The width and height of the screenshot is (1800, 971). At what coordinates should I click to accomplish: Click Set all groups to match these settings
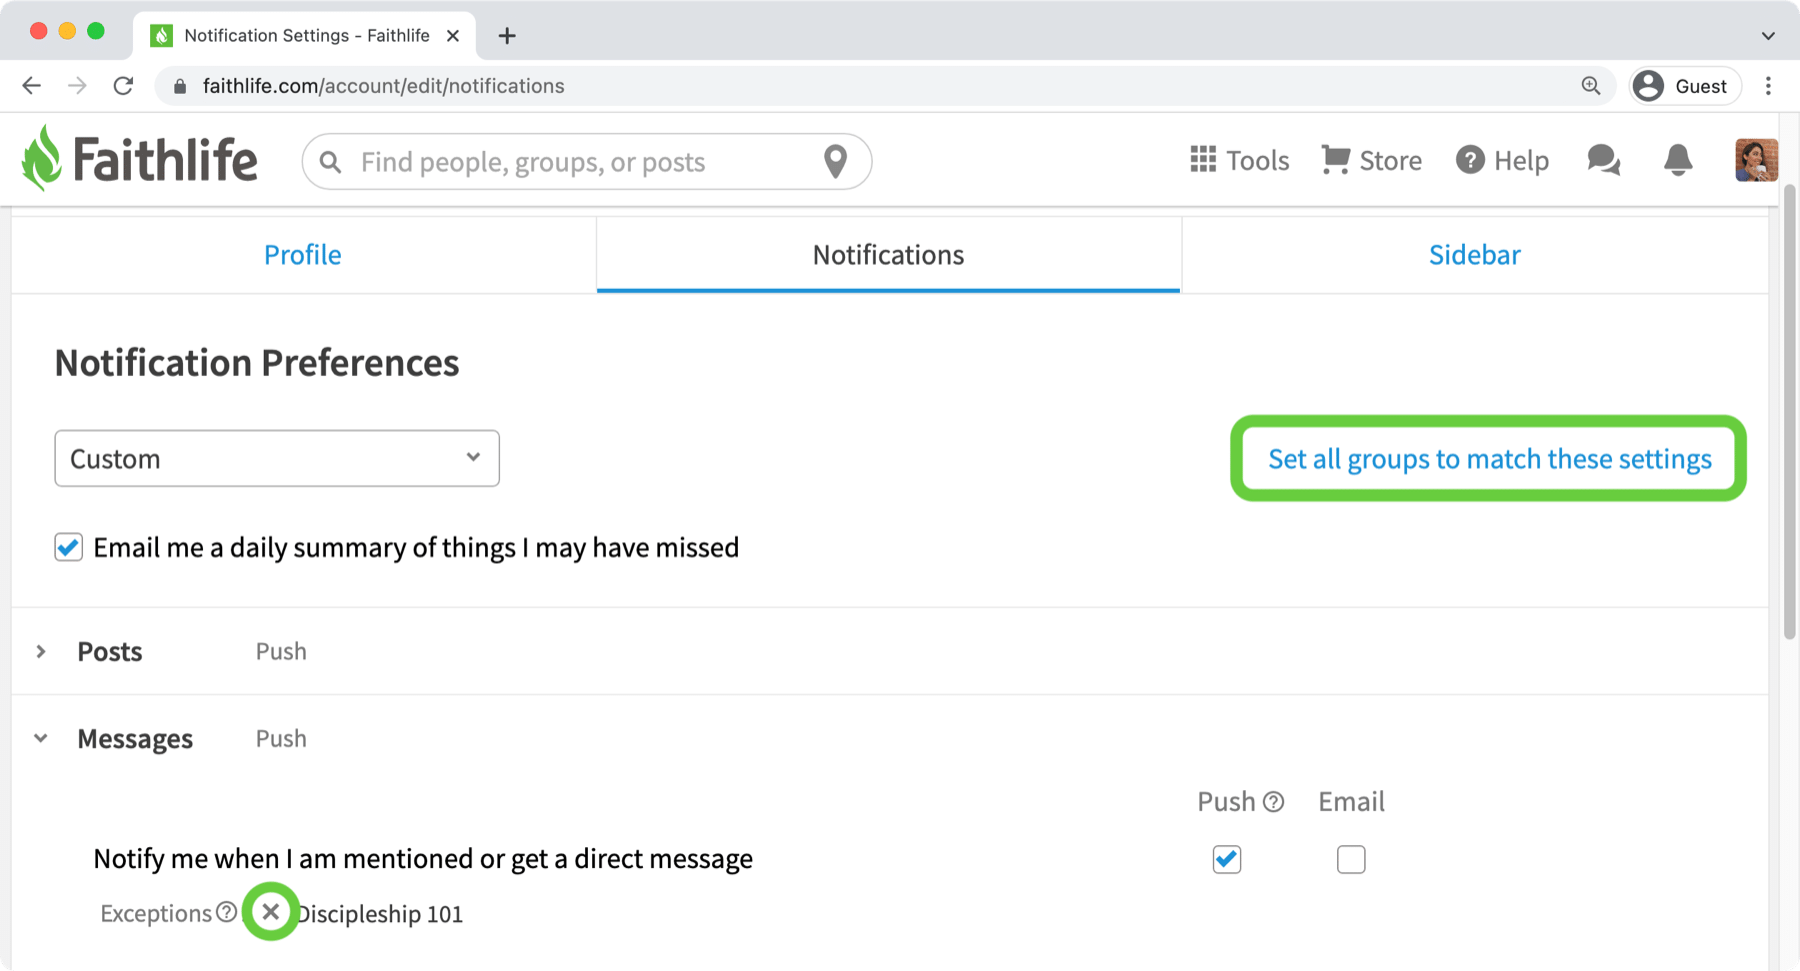pyautogui.click(x=1489, y=458)
